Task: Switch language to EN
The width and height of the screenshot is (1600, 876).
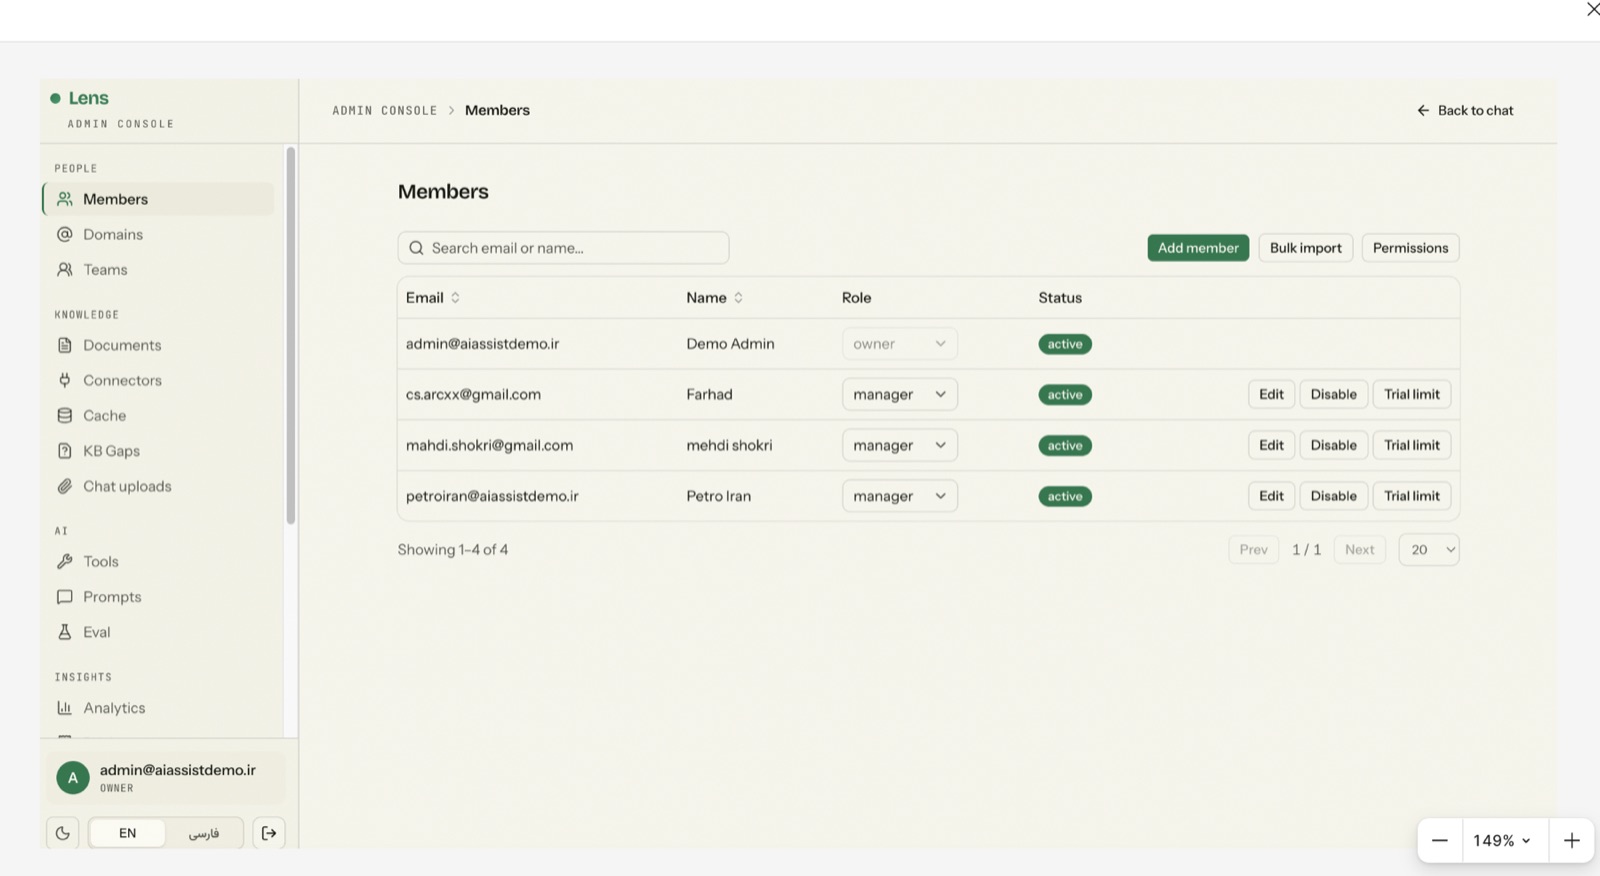Action: coord(127,833)
